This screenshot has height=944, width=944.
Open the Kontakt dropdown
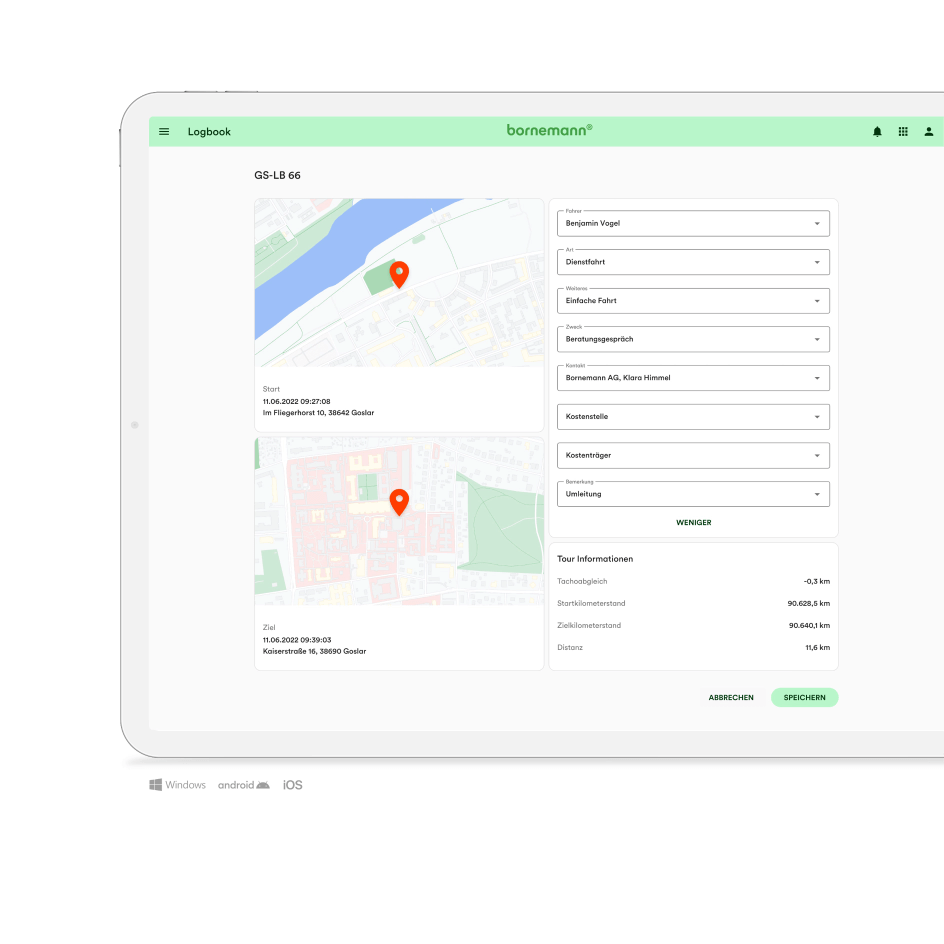pos(692,378)
